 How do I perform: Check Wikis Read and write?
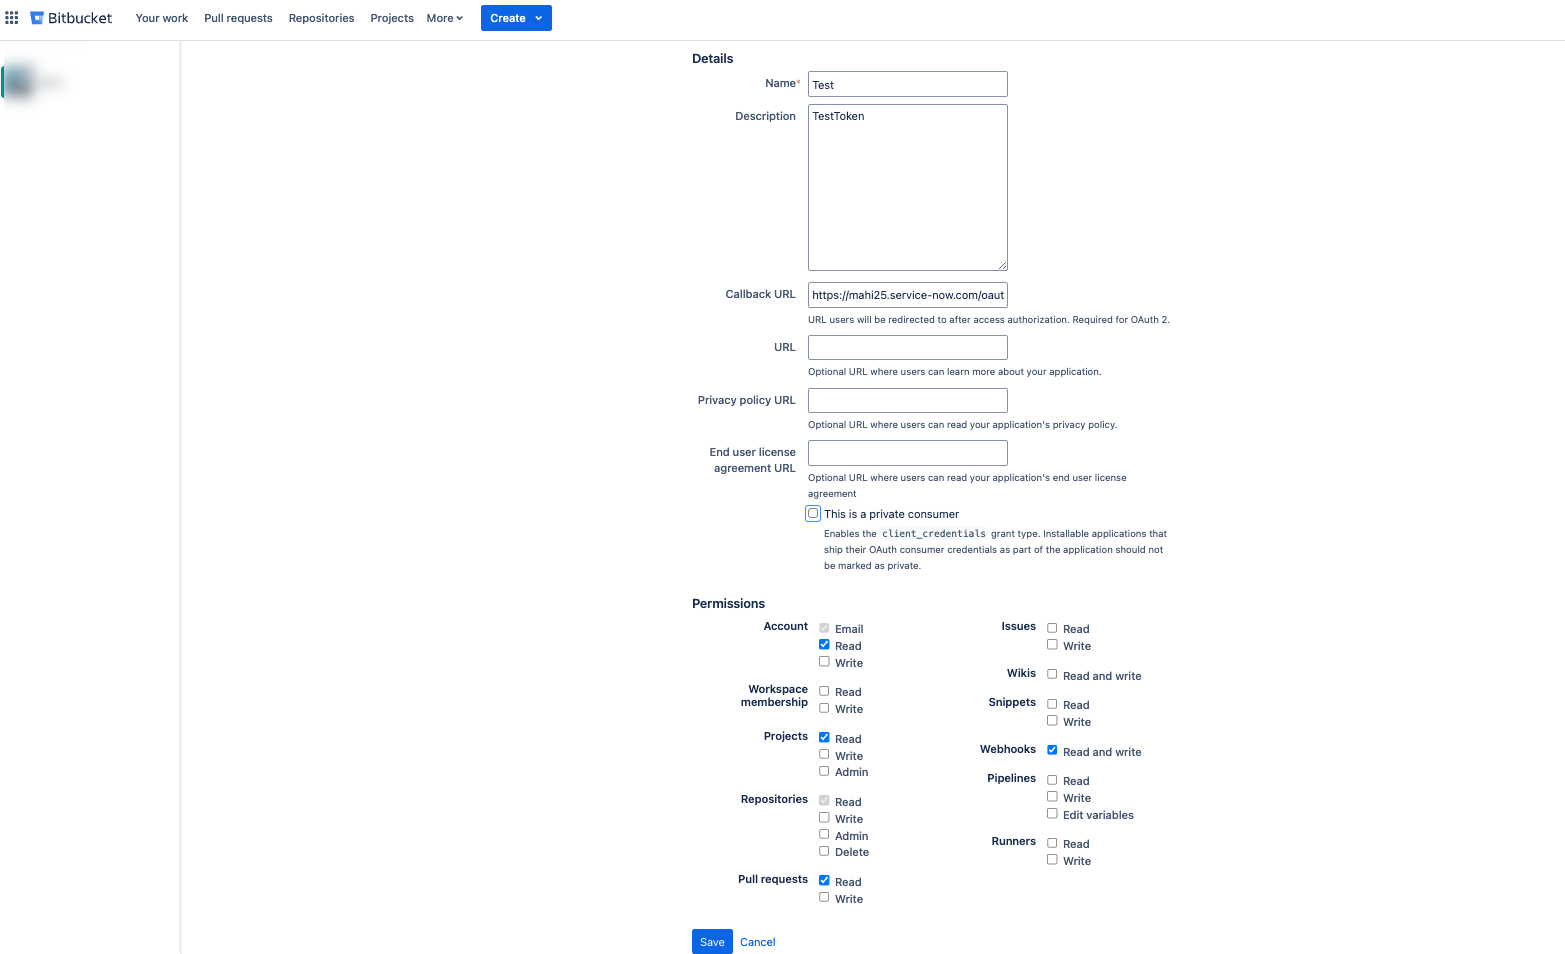1052,675
